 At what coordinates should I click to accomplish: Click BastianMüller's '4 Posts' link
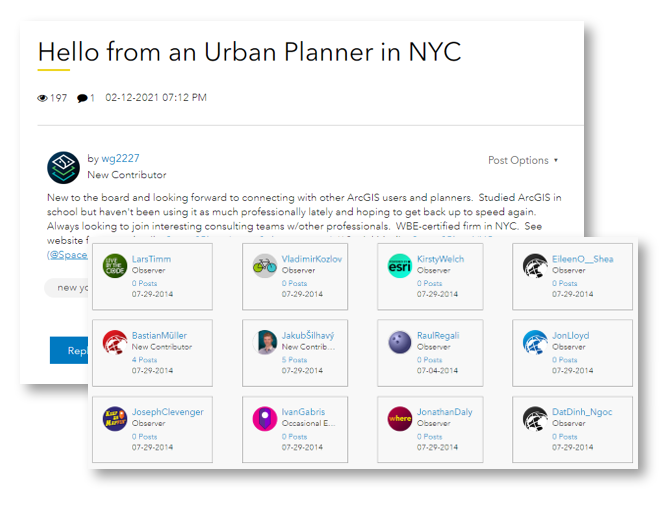point(145,360)
